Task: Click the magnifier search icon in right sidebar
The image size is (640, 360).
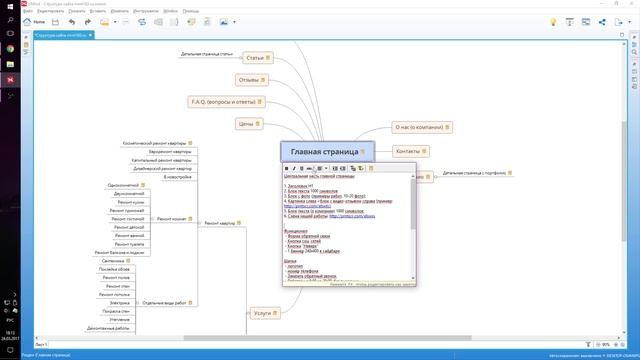Action: [x=634, y=52]
